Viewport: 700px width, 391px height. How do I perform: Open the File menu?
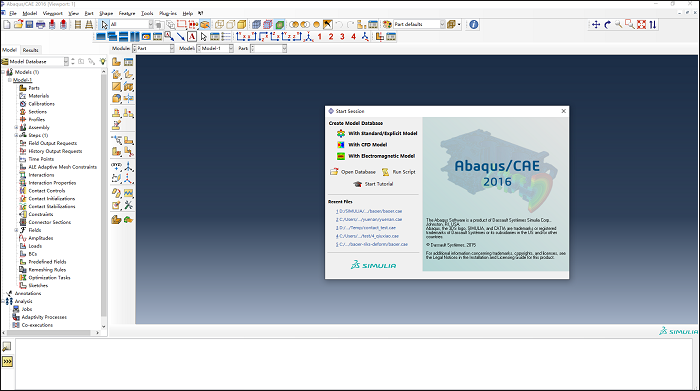click(x=13, y=13)
